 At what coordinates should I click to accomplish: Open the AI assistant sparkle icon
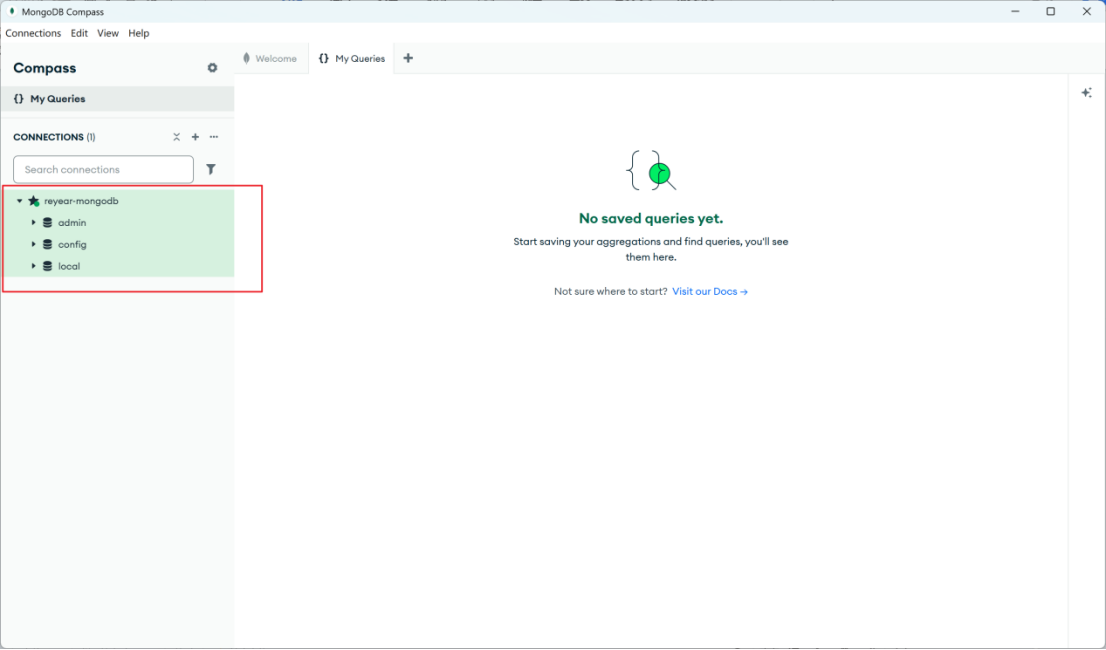1086,92
